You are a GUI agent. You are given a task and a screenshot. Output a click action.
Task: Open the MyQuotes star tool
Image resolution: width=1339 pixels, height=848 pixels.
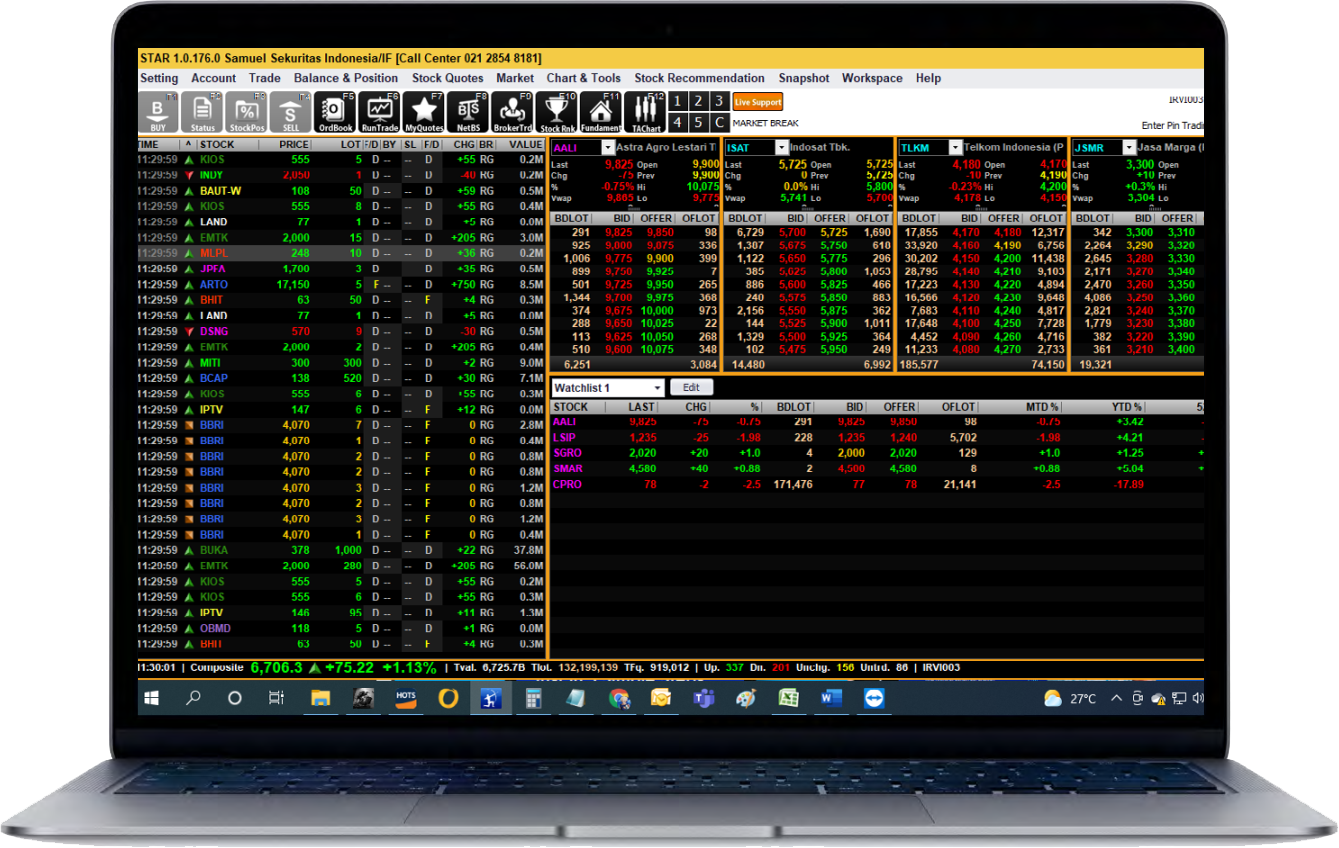point(424,113)
